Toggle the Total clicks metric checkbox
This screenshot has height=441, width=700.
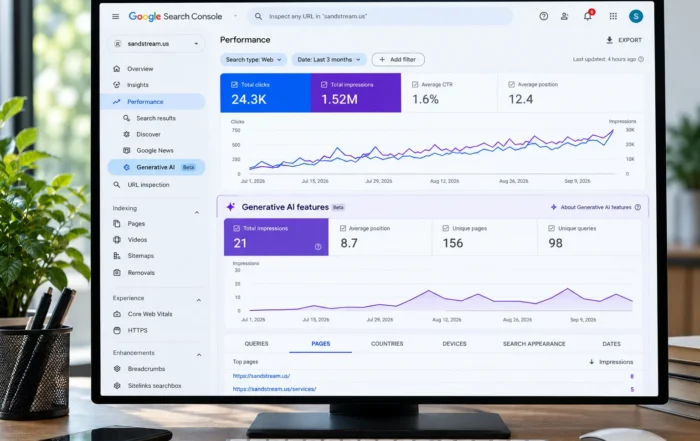[234, 85]
